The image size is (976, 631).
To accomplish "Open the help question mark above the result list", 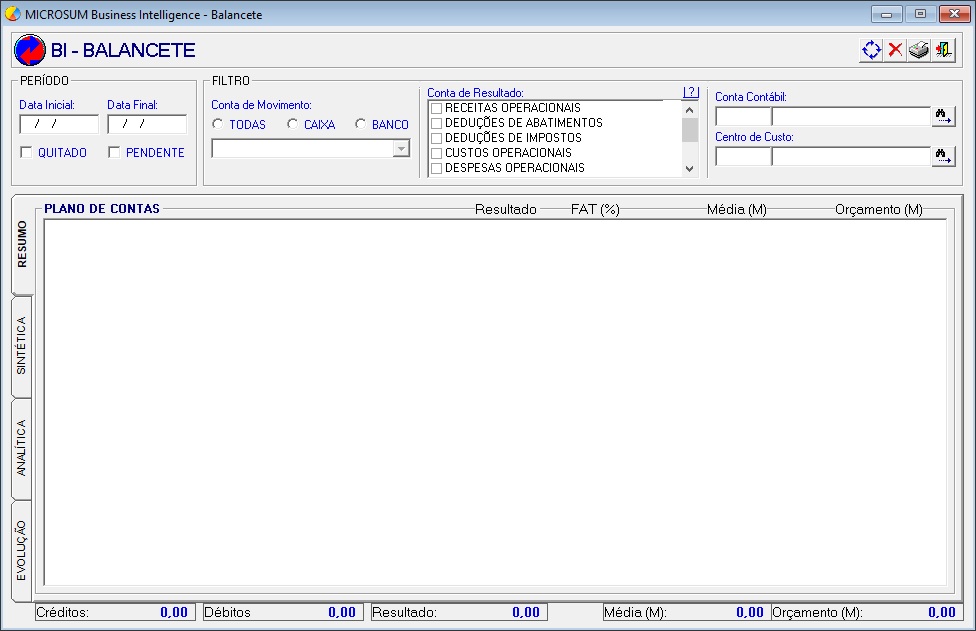I will [690, 92].
